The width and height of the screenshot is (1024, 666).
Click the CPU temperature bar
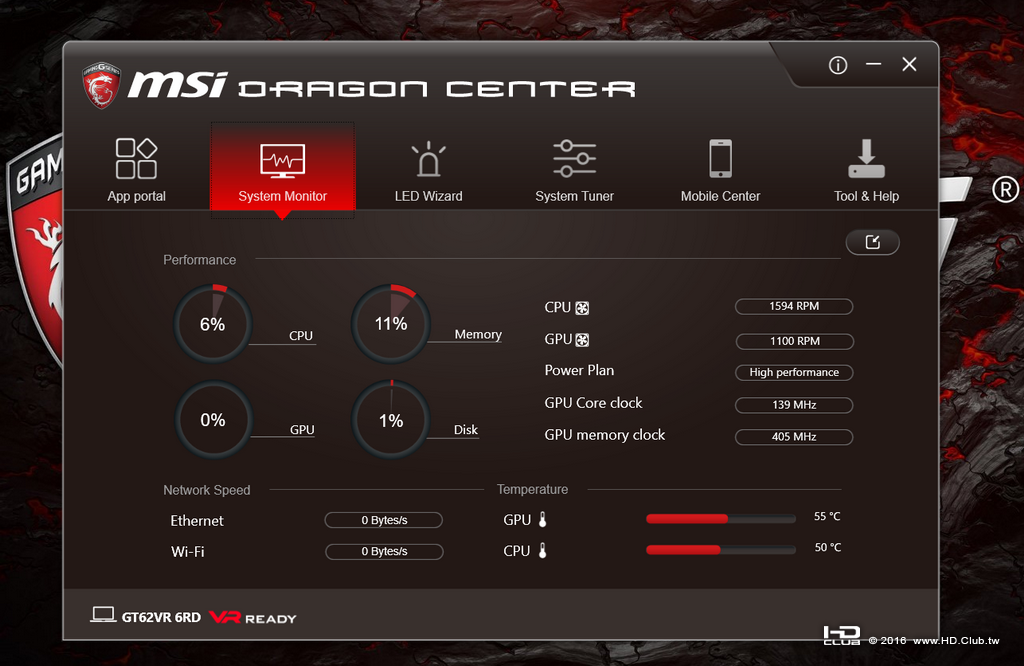720,550
